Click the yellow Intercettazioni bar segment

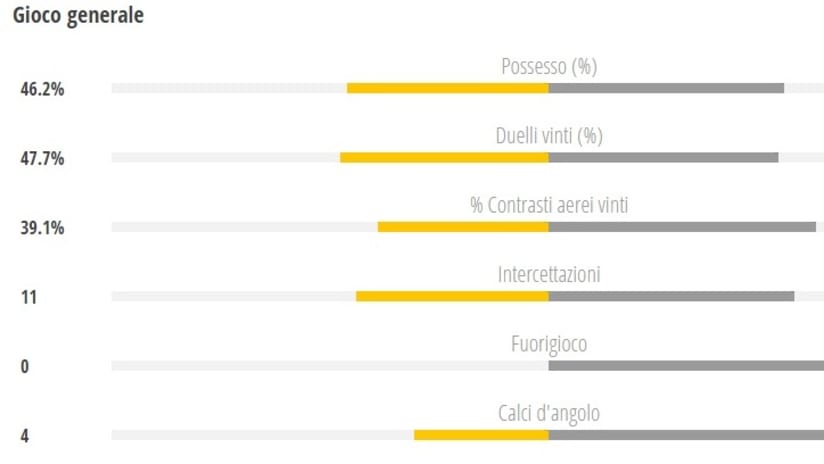click(452, 296)
